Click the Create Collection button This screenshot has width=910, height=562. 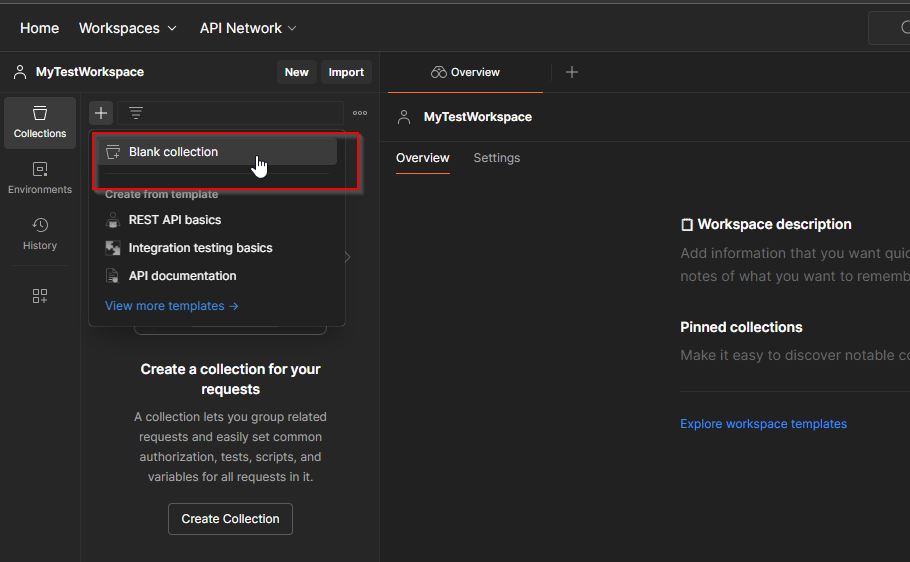(x=230, y=519)
